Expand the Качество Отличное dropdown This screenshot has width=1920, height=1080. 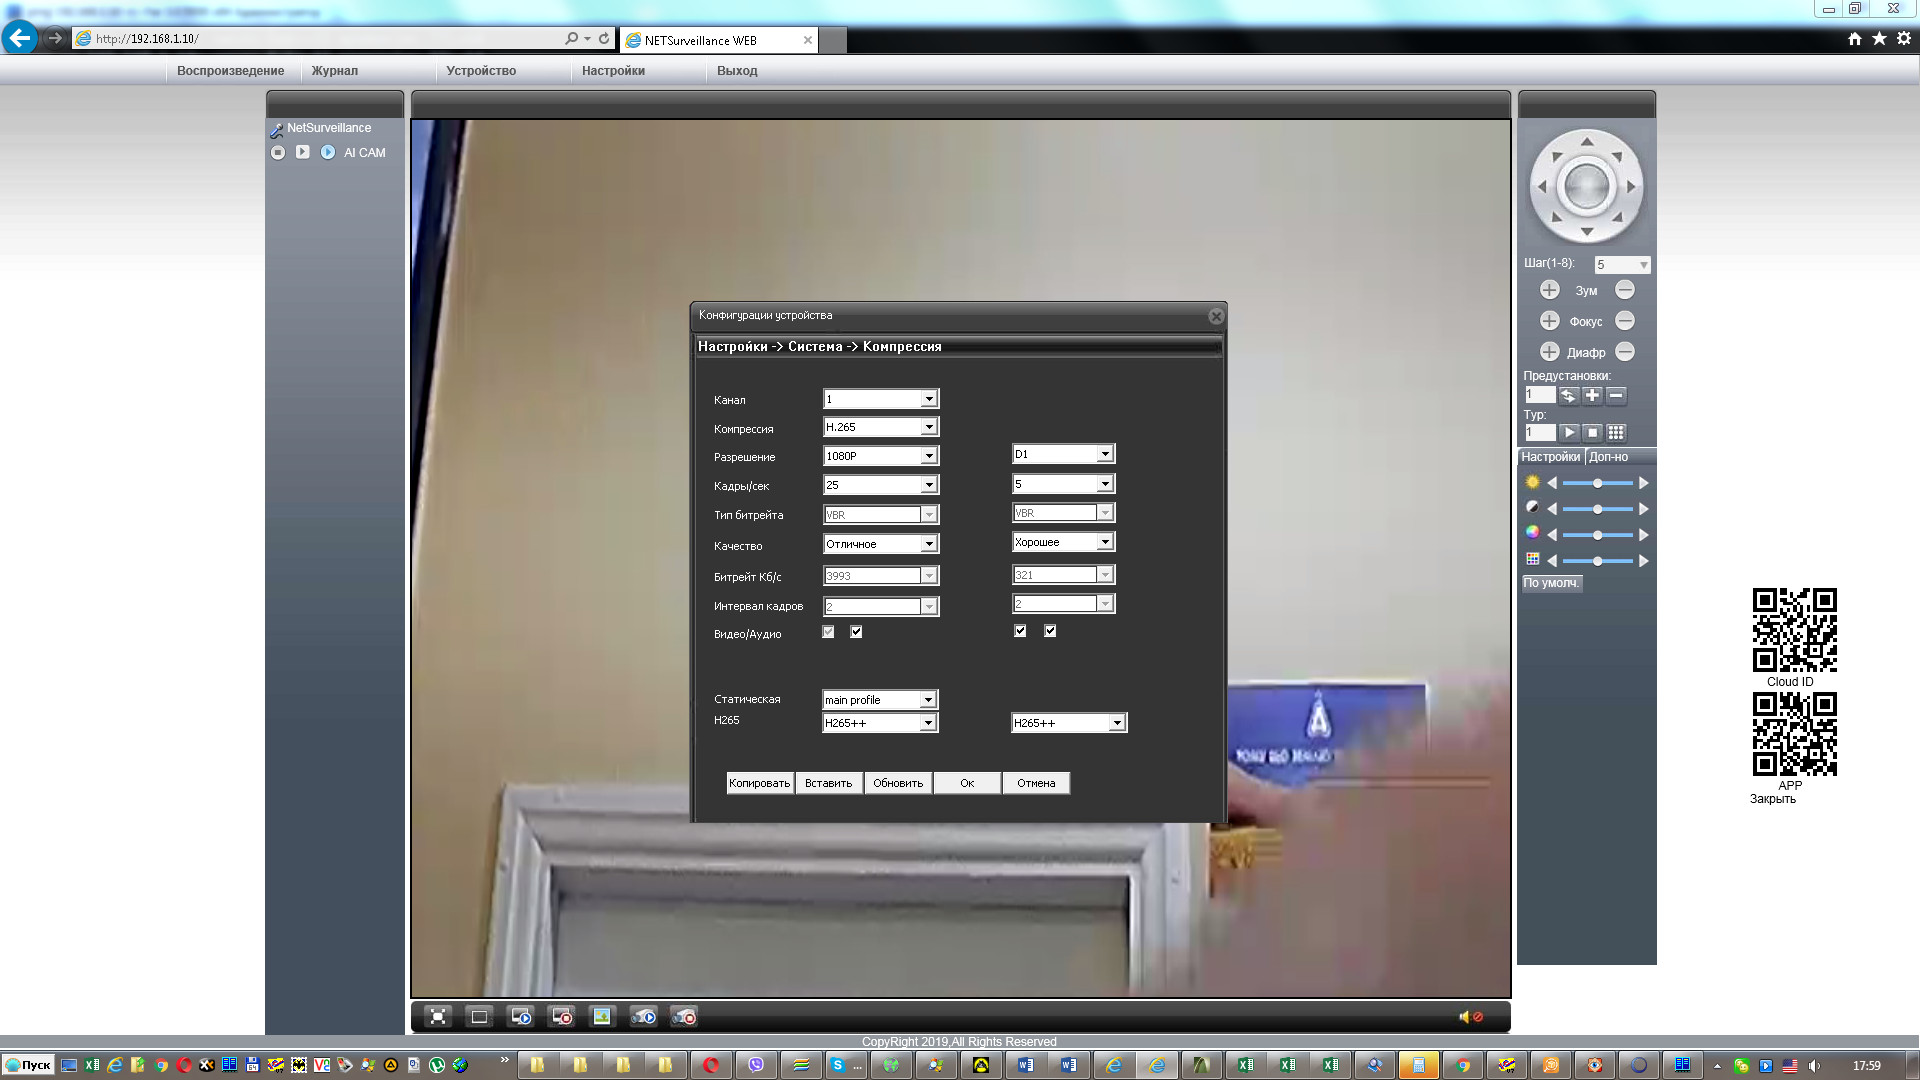(x=929, y=544)
